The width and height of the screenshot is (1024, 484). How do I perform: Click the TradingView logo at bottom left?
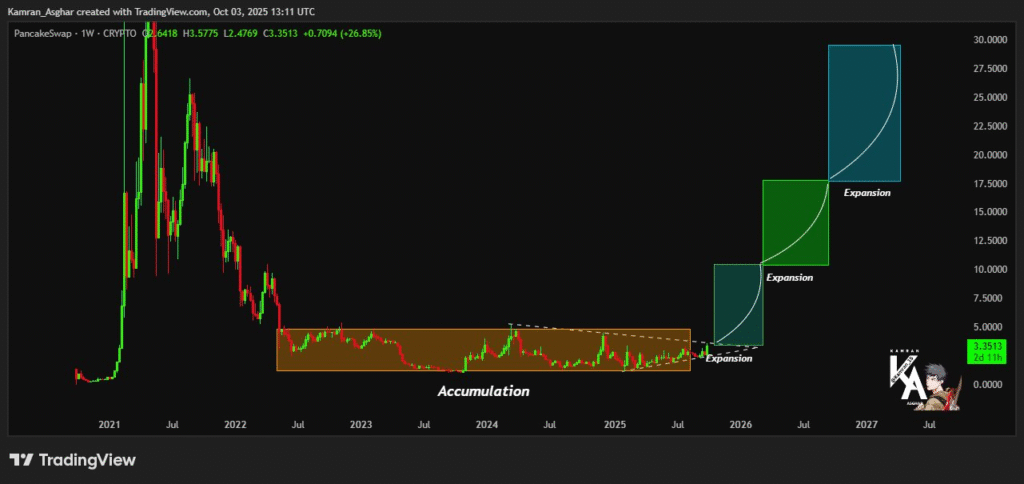(x=72, y=460)
